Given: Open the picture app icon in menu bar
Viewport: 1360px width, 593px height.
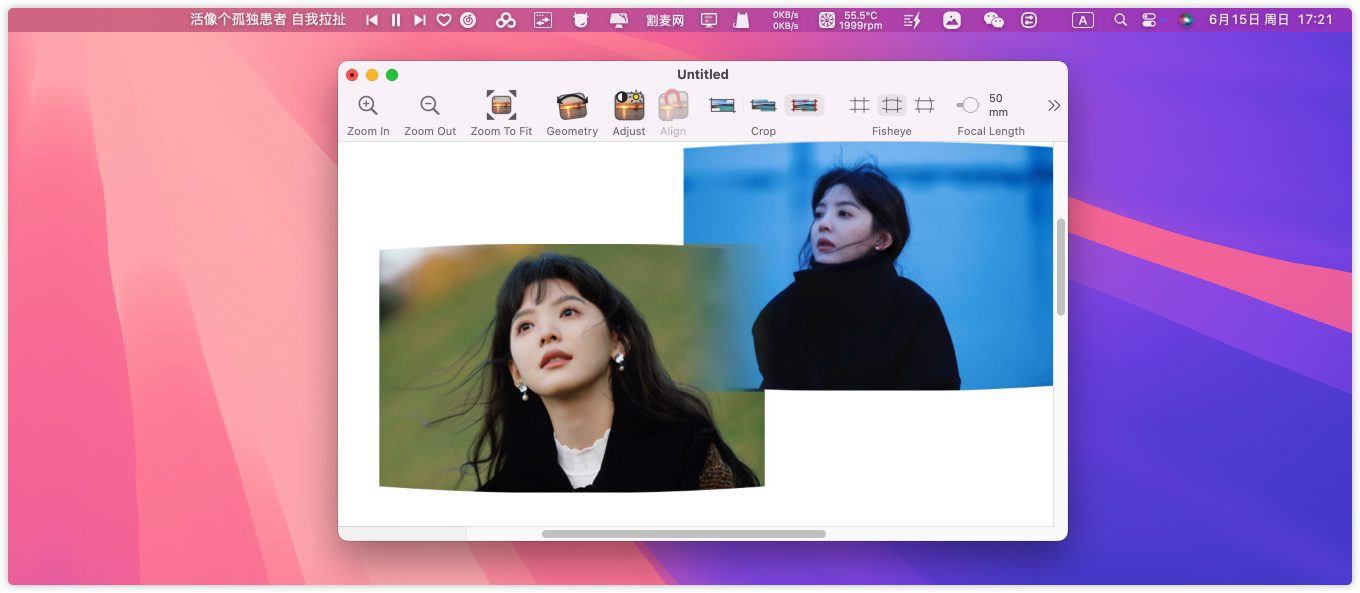Looking at the screenshot, I should (x=952, y=20).
